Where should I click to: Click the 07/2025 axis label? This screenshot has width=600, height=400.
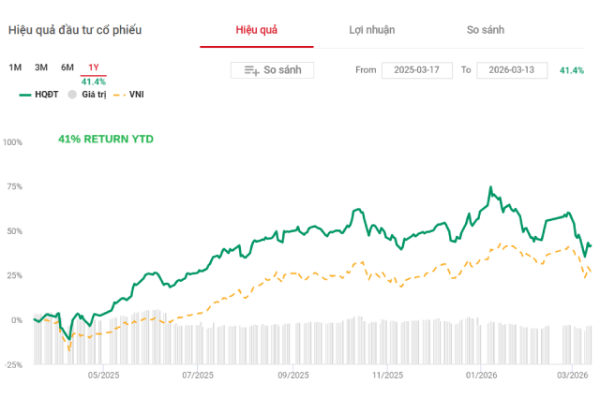click(197, 375)
